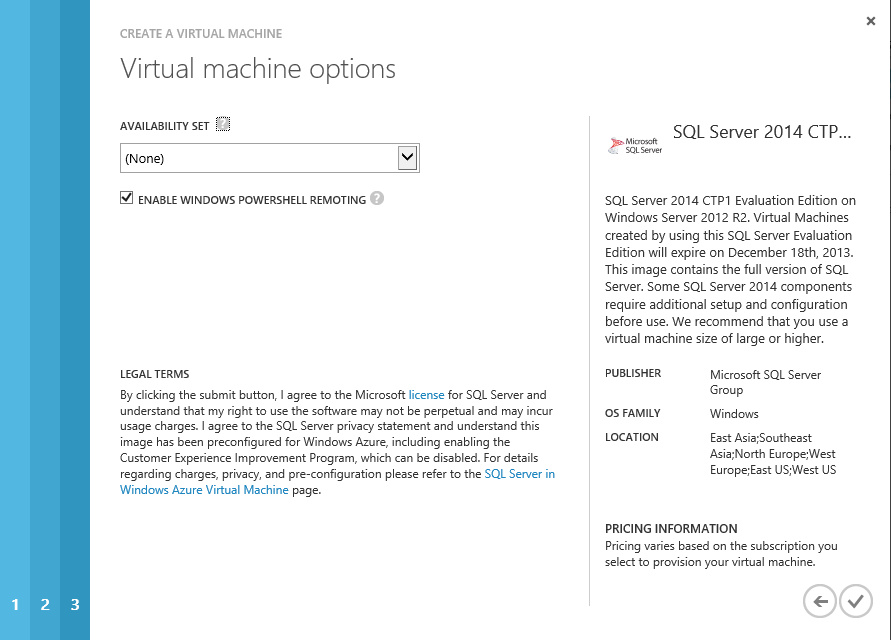Click the East Asia;Southeast Asia location value
The image size is (891, 640).
(773, 454)
